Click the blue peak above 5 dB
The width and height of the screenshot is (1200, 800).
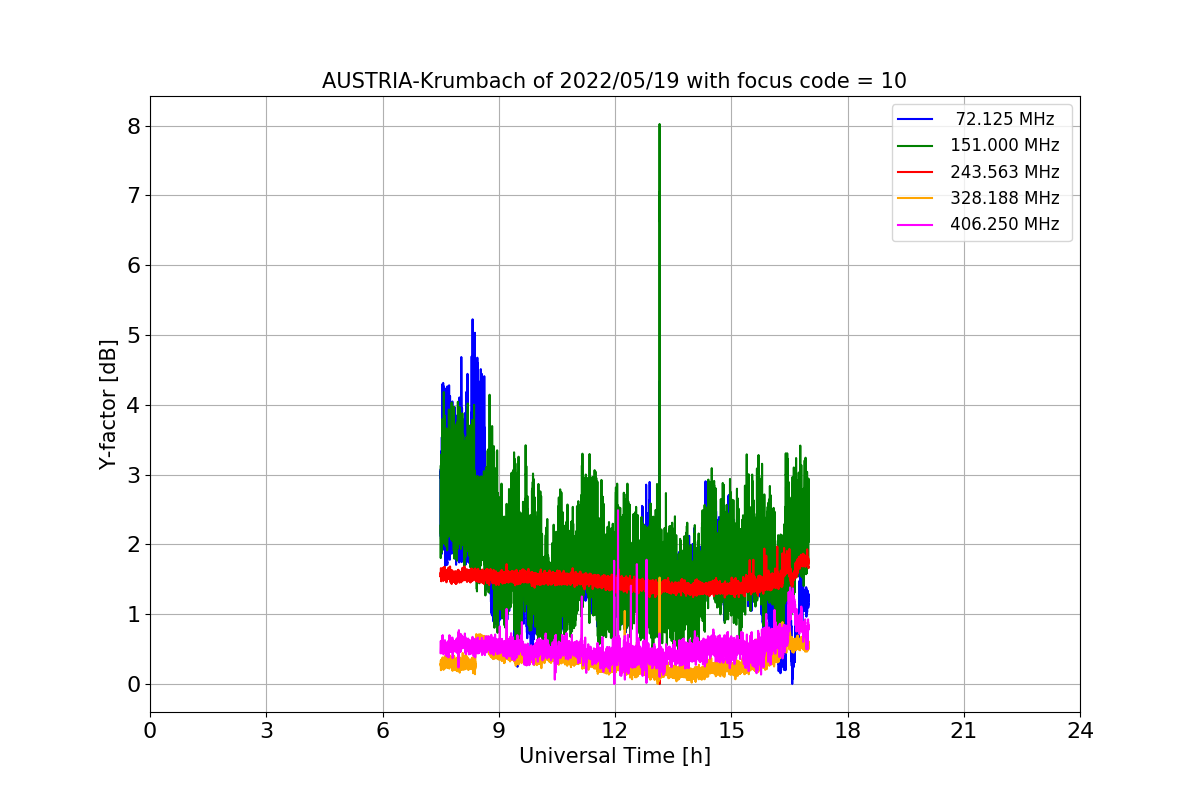click(472, 320)
